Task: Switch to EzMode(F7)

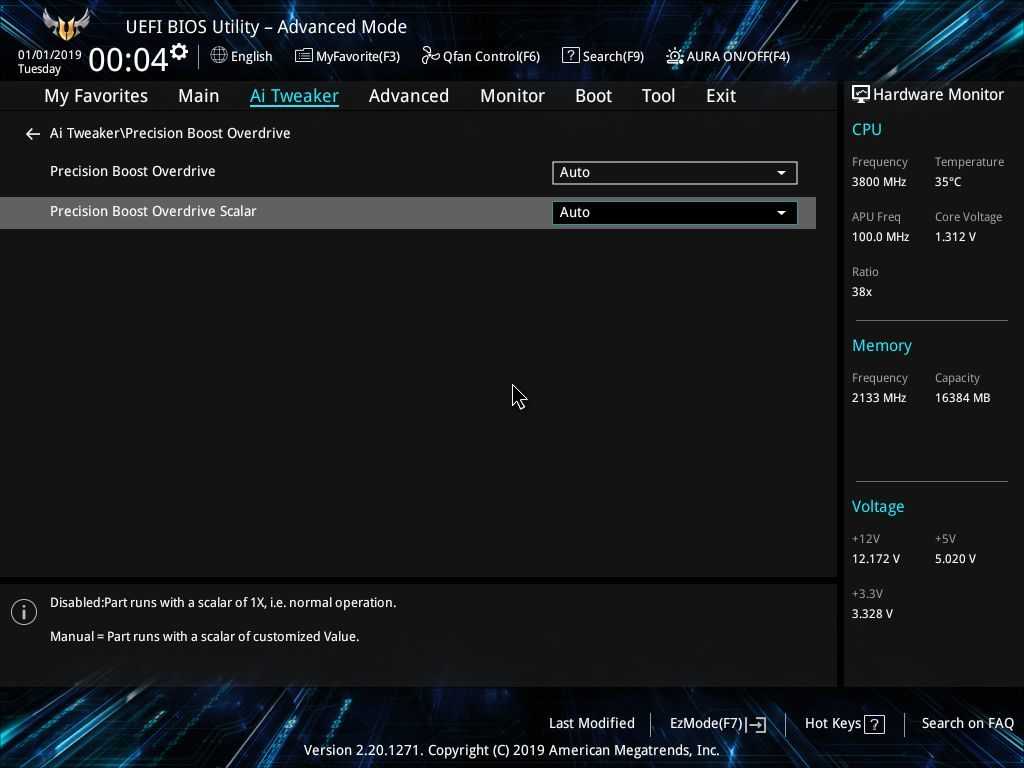Action: click(x=717, y=723)
